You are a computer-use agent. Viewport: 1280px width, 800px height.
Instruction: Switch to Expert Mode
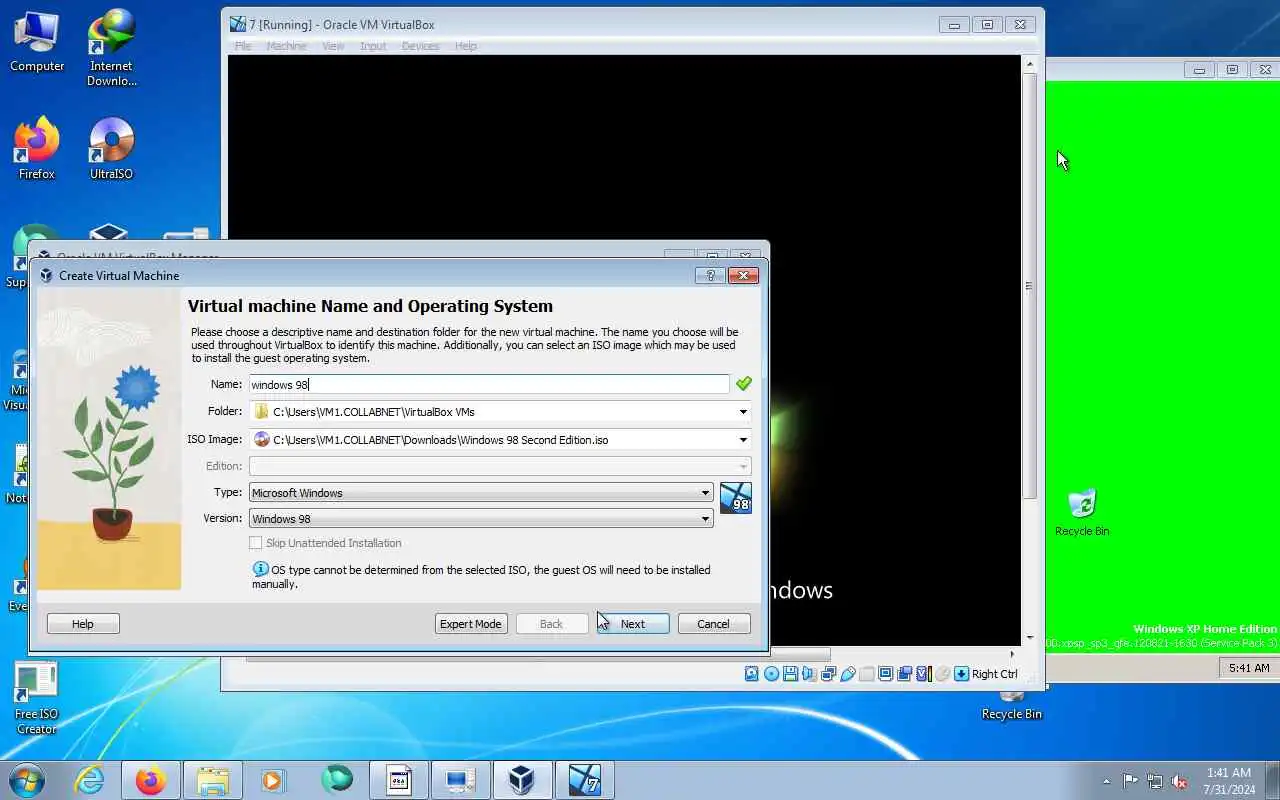coord(471,624)
